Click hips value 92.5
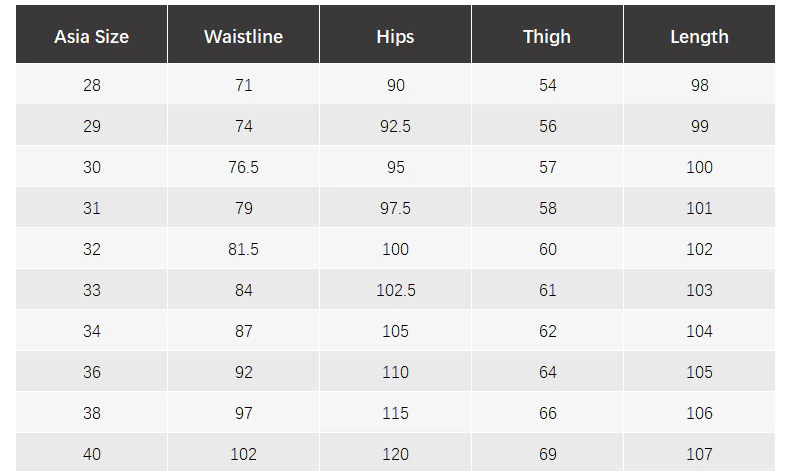Screen dimensions: 790x471 click(x=396, y=126)
